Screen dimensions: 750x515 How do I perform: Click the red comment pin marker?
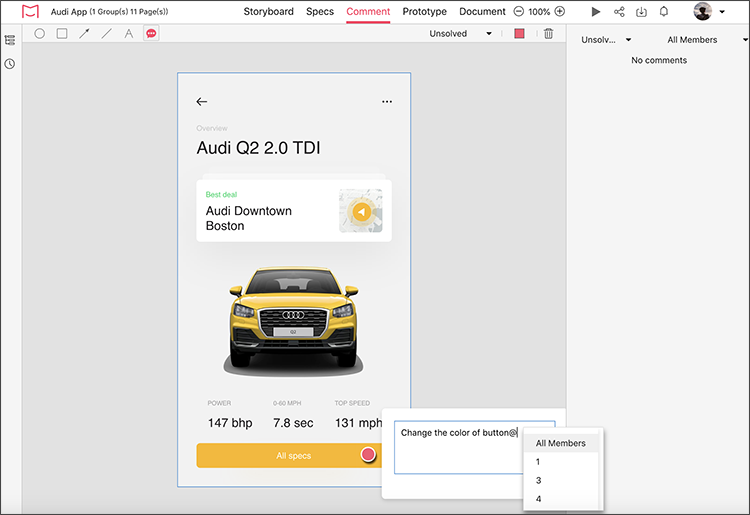coord(368,454)
